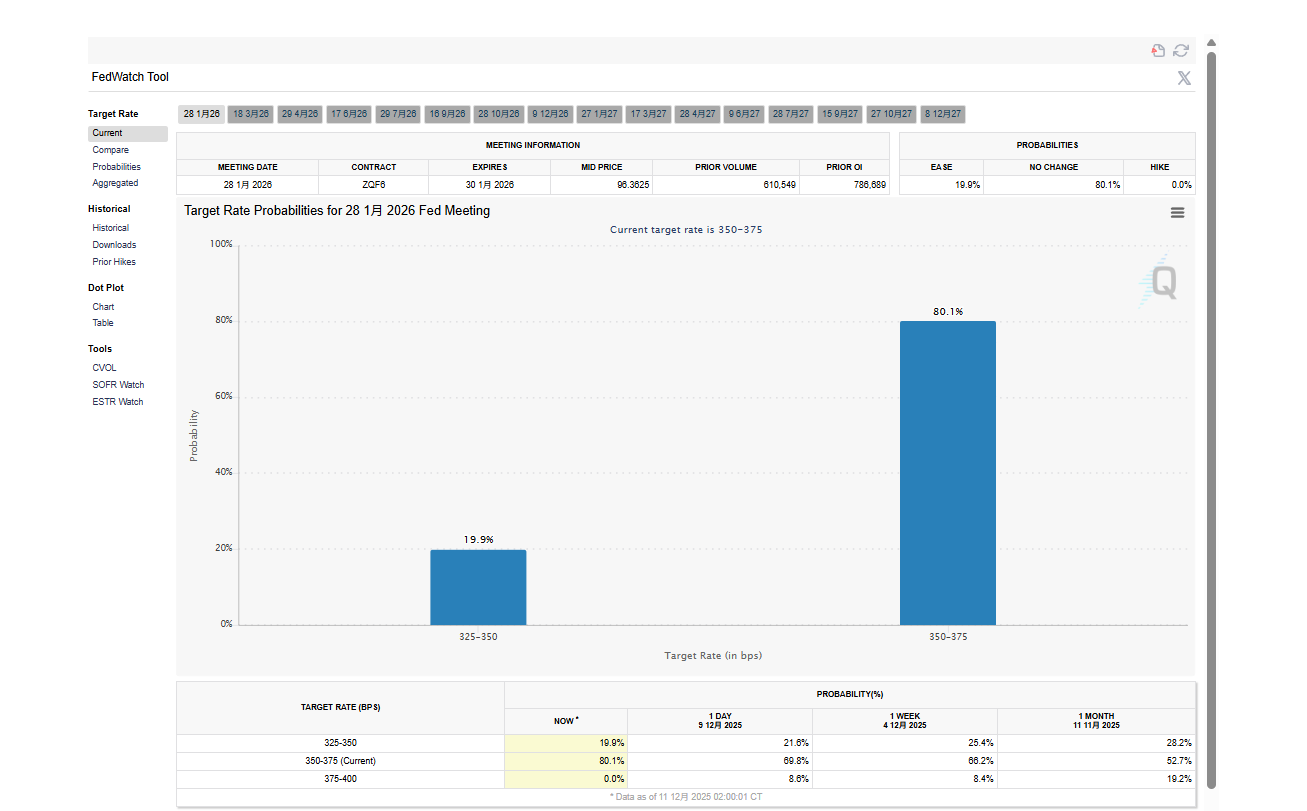Screen dimensions: 1307x811
Task: Open the CVOL tool
Action: [x=104, y=368]
